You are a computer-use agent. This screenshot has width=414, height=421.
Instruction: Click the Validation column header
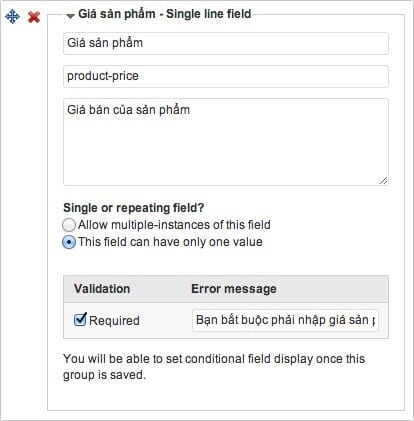point(102,289)
